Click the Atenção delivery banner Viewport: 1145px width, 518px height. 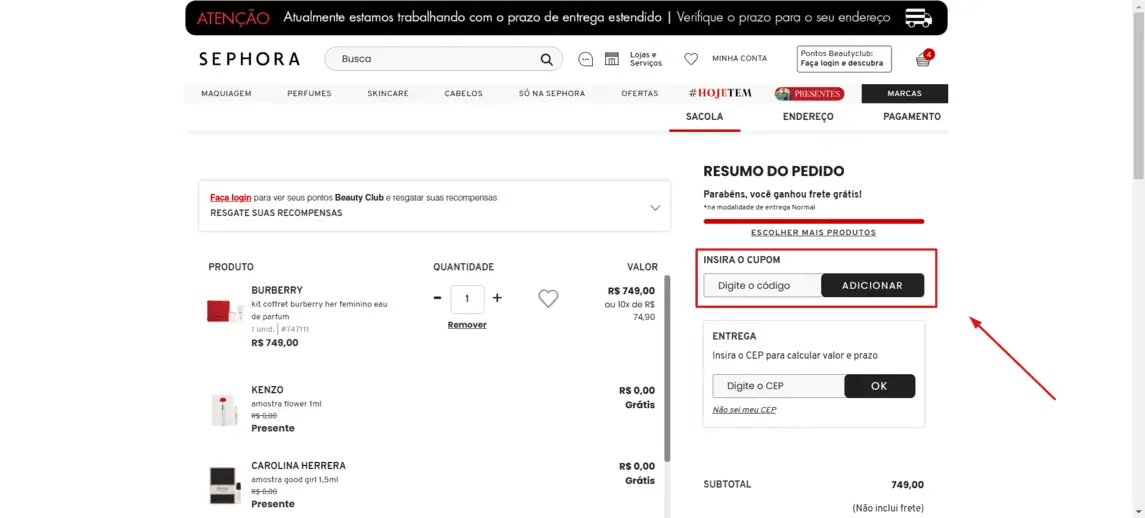[x=566, y=18]
